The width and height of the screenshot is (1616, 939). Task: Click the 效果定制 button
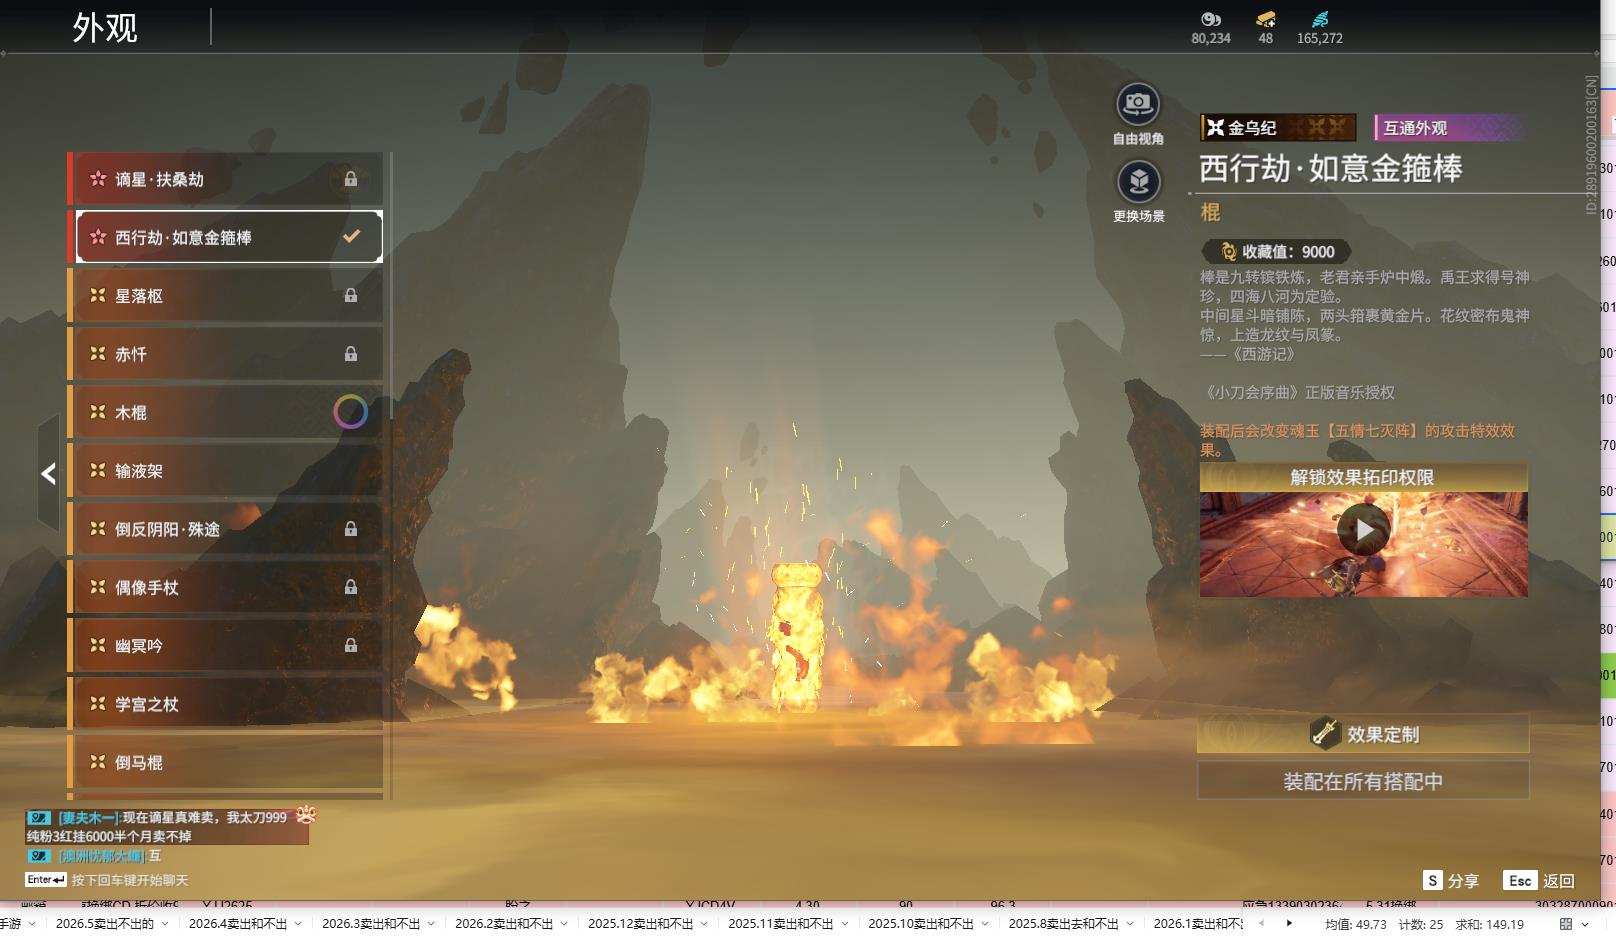(x=1363, y=734)
